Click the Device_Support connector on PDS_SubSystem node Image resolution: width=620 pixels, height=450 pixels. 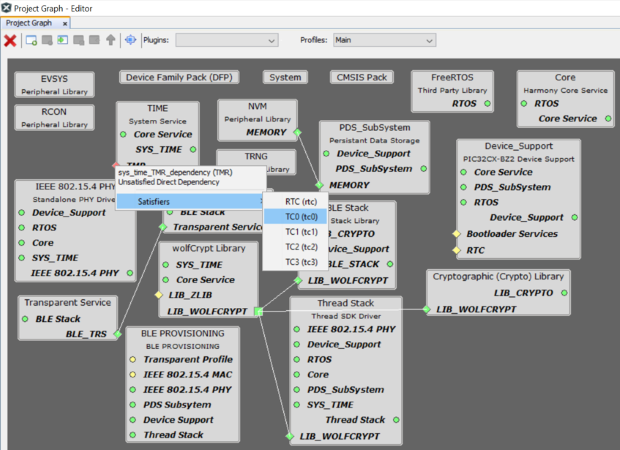coord(326,153)
